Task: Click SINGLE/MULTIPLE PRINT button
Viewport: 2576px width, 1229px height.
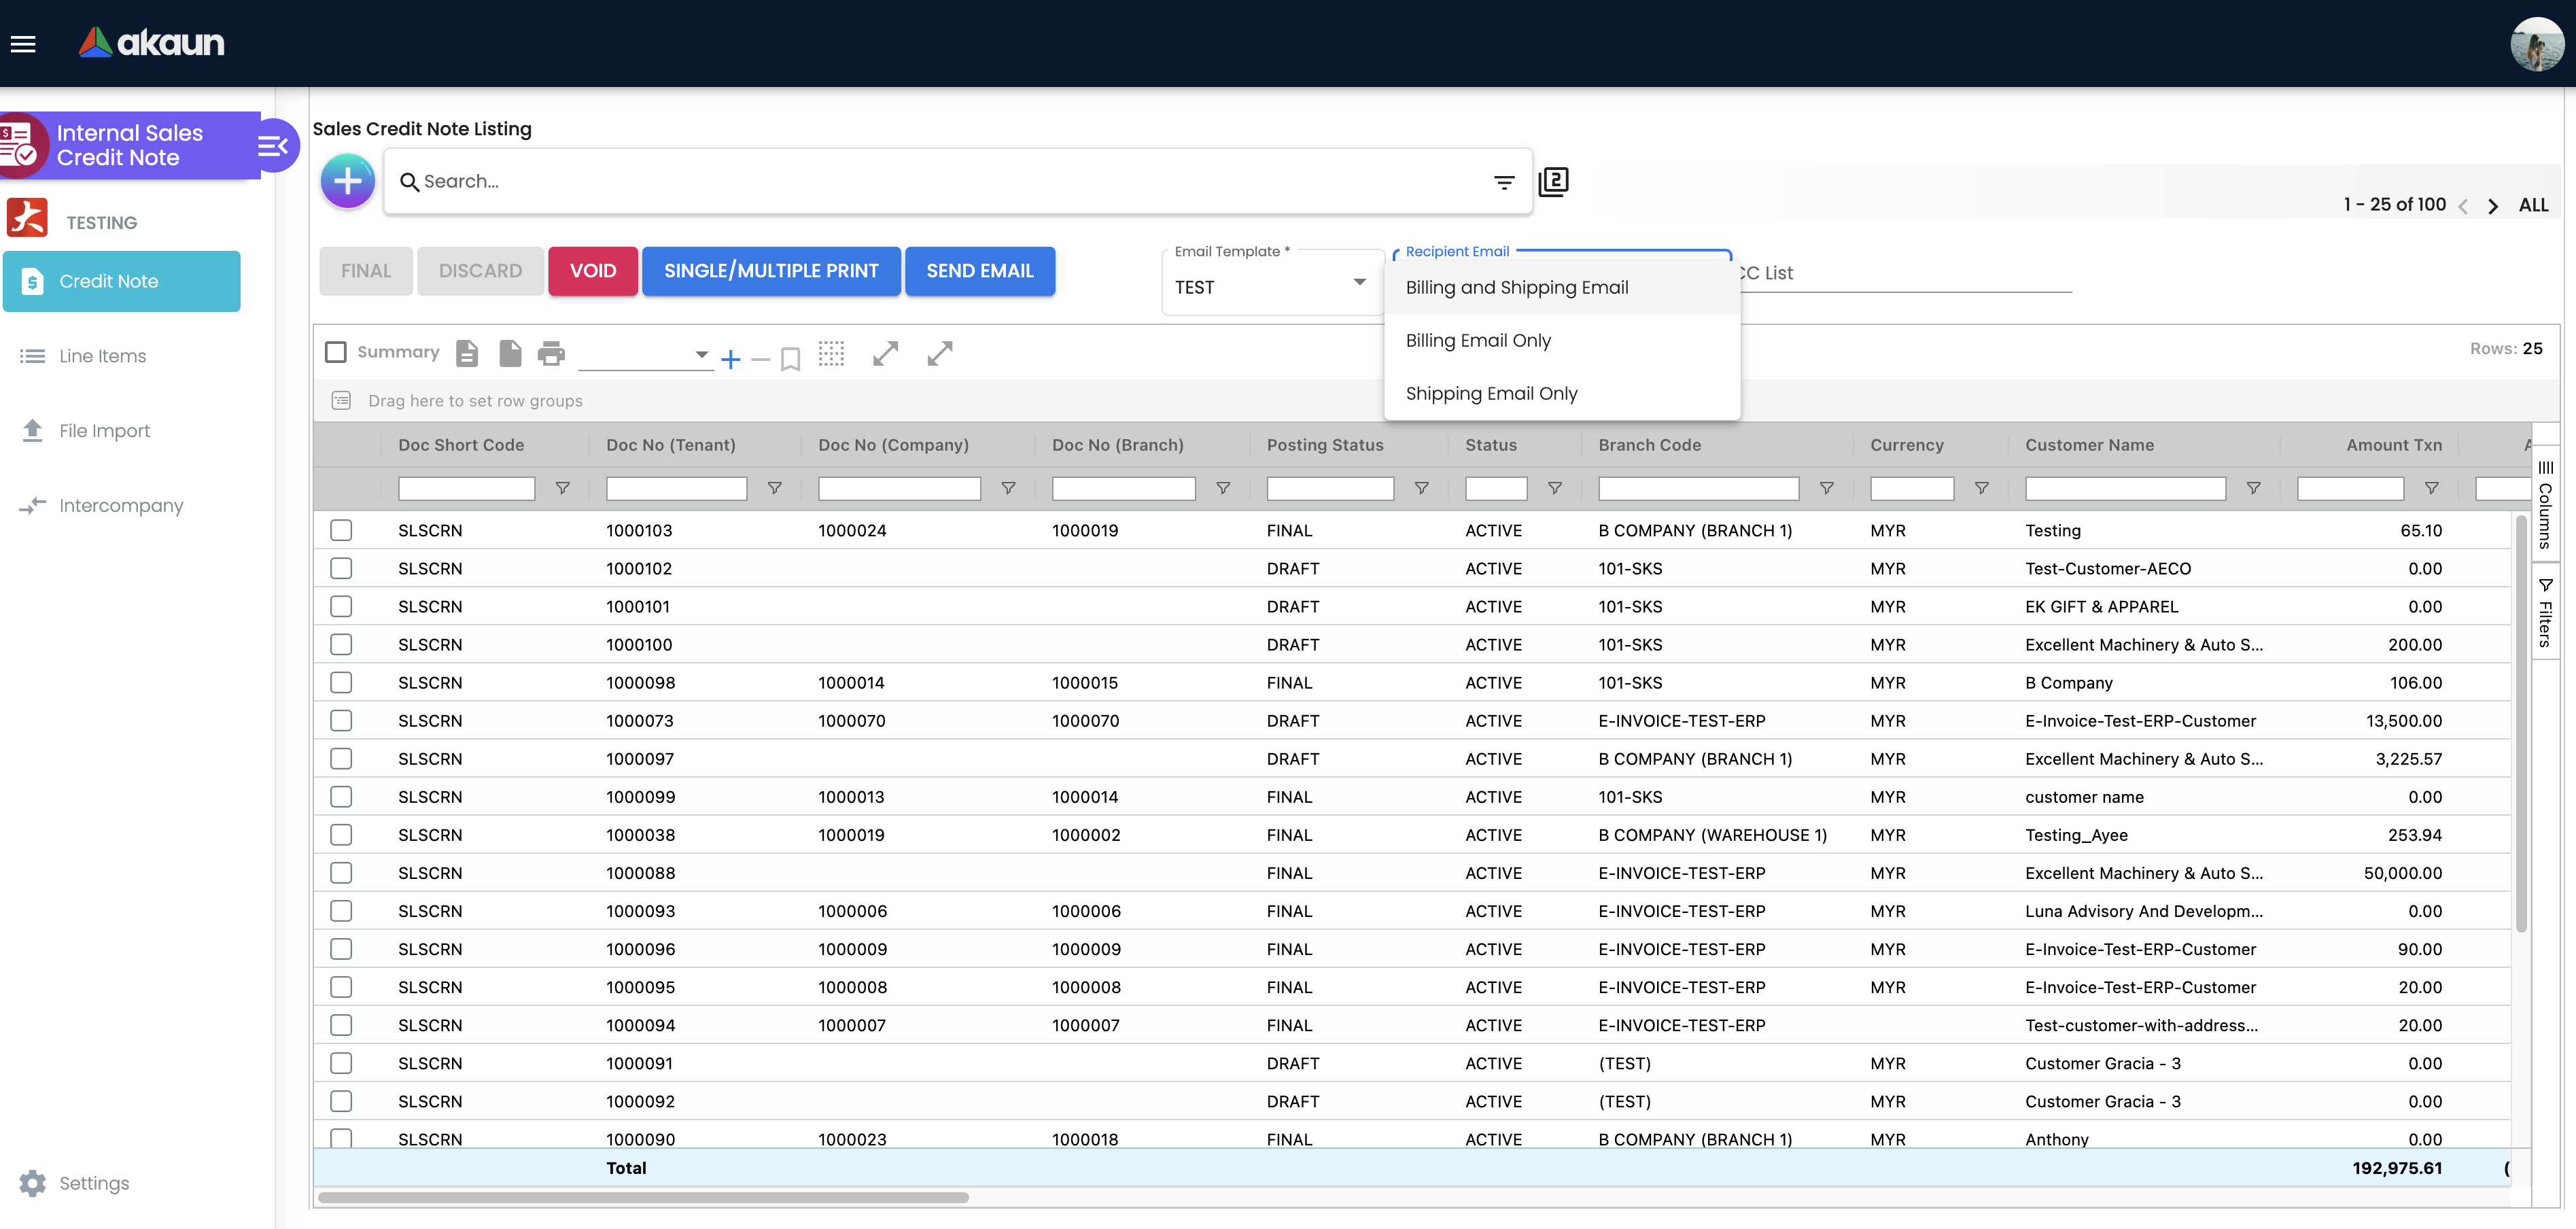Action: point(771,271)
